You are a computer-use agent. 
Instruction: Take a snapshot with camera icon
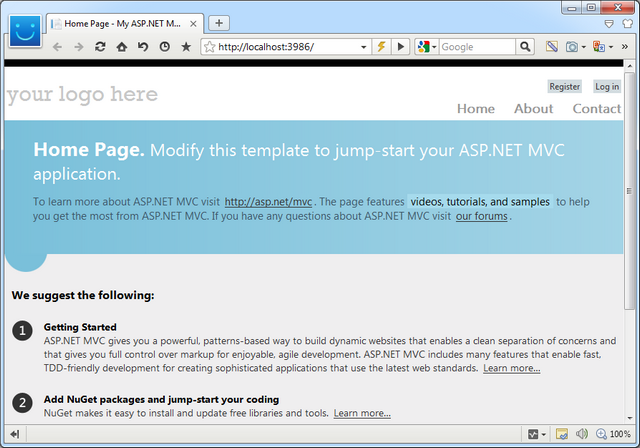click(572, 47)
